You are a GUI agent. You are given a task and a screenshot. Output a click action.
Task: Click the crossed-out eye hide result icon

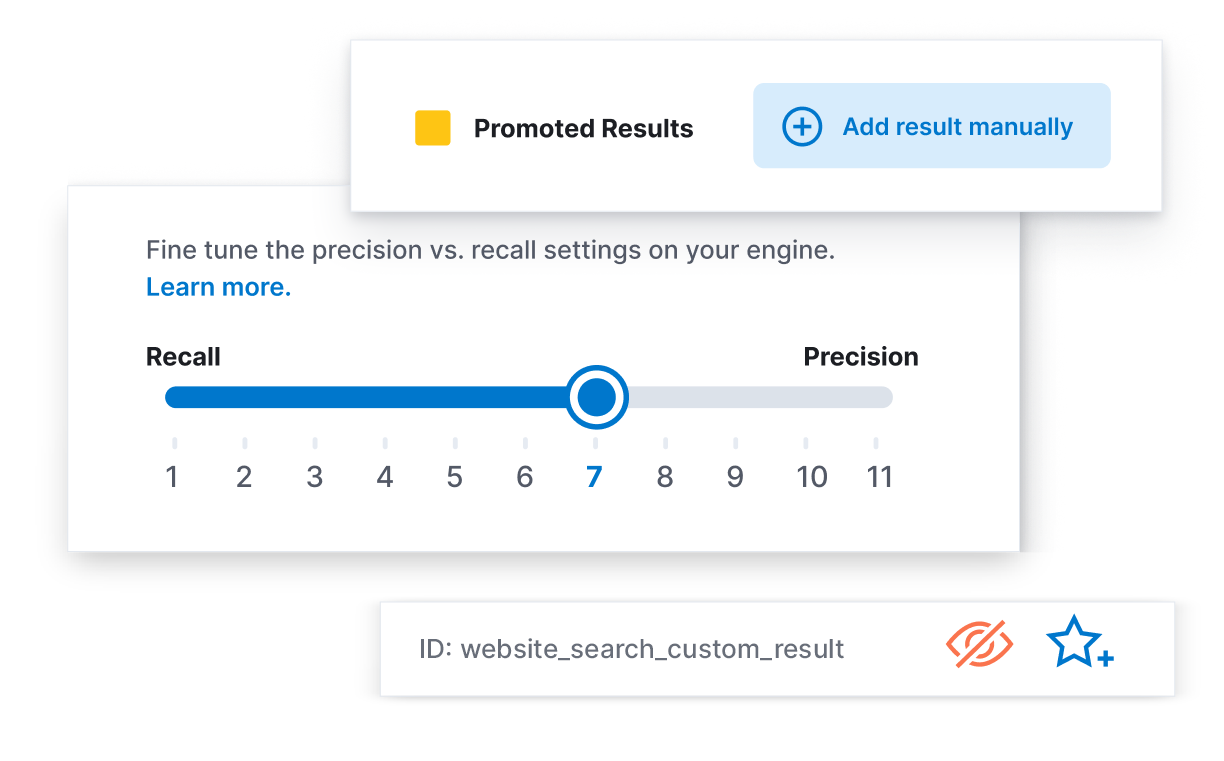click(x=979, y=645)
